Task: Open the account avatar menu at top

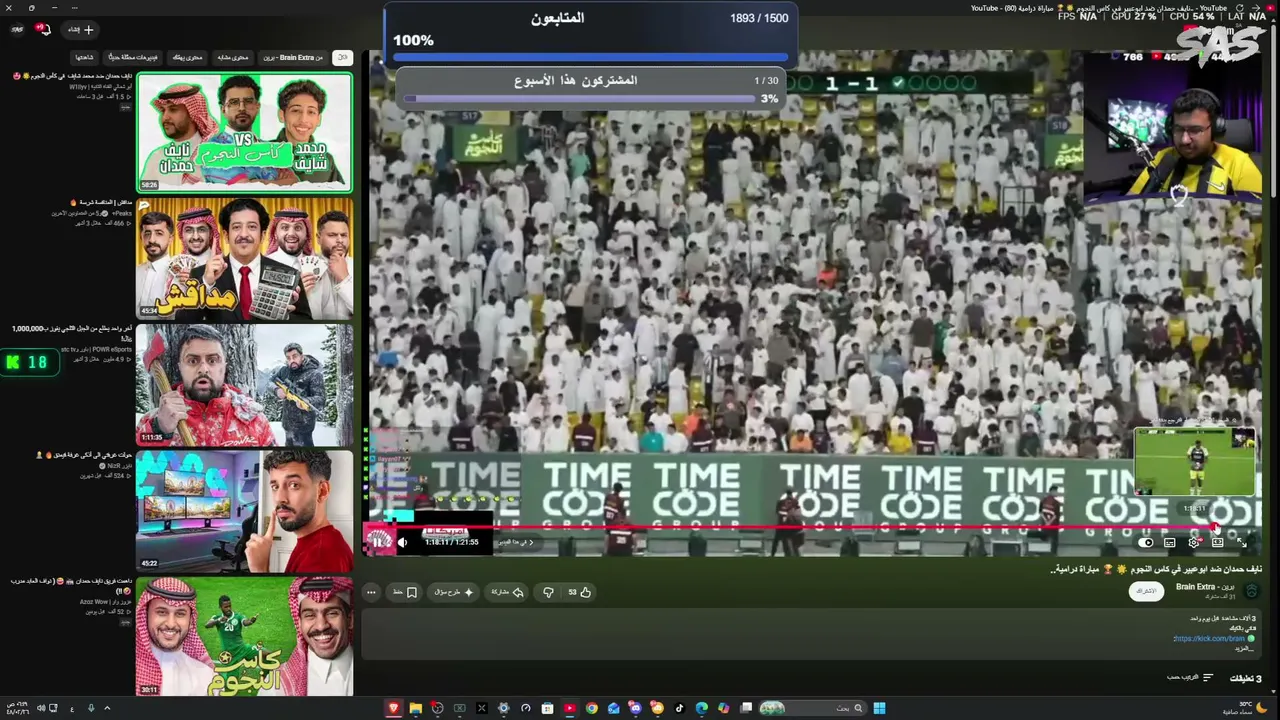Action: point(17,29)
